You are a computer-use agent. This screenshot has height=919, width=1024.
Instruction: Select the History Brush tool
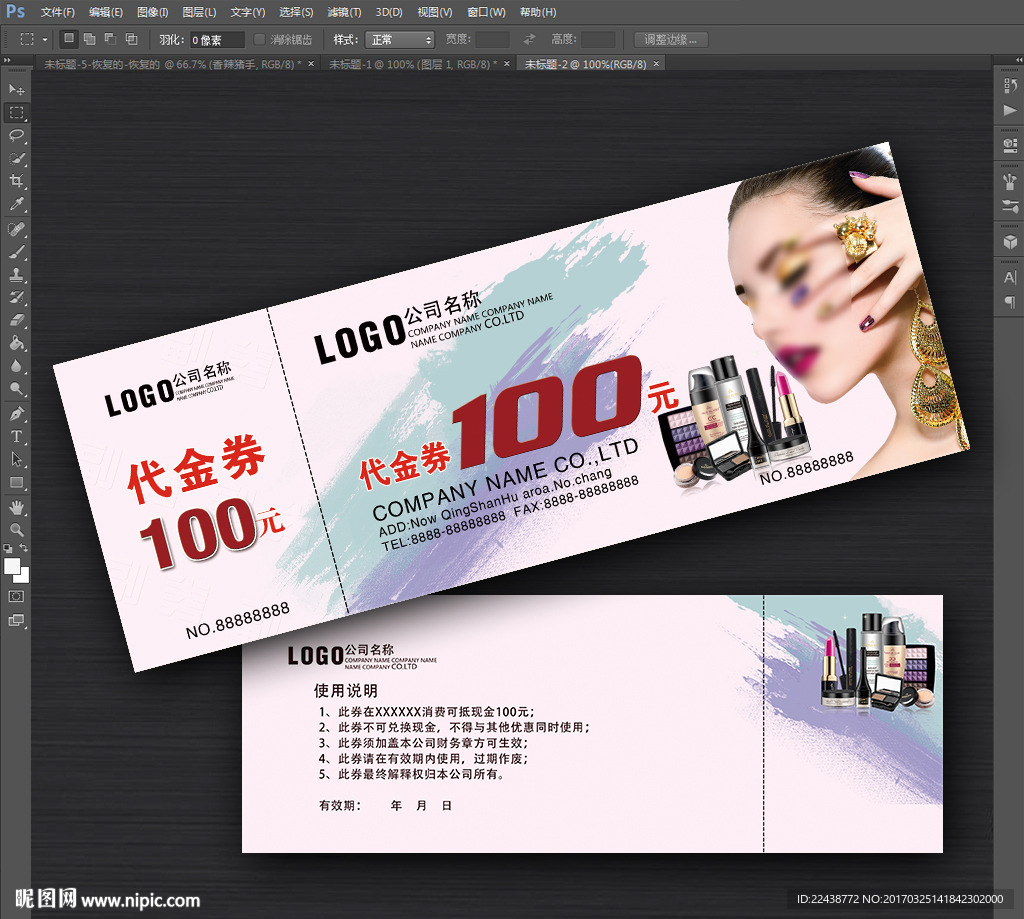tap(16, 298)
